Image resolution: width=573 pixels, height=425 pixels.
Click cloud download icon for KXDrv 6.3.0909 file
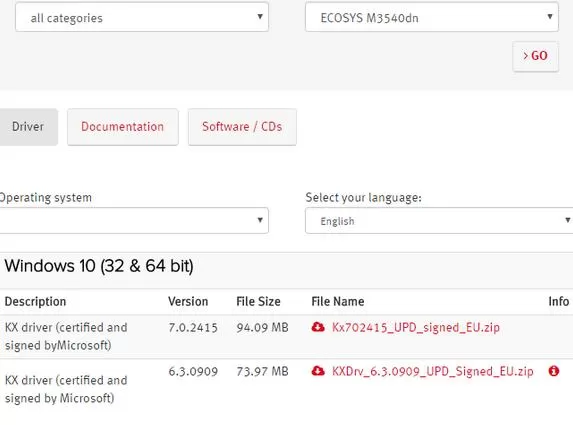[x=318, y=371]
